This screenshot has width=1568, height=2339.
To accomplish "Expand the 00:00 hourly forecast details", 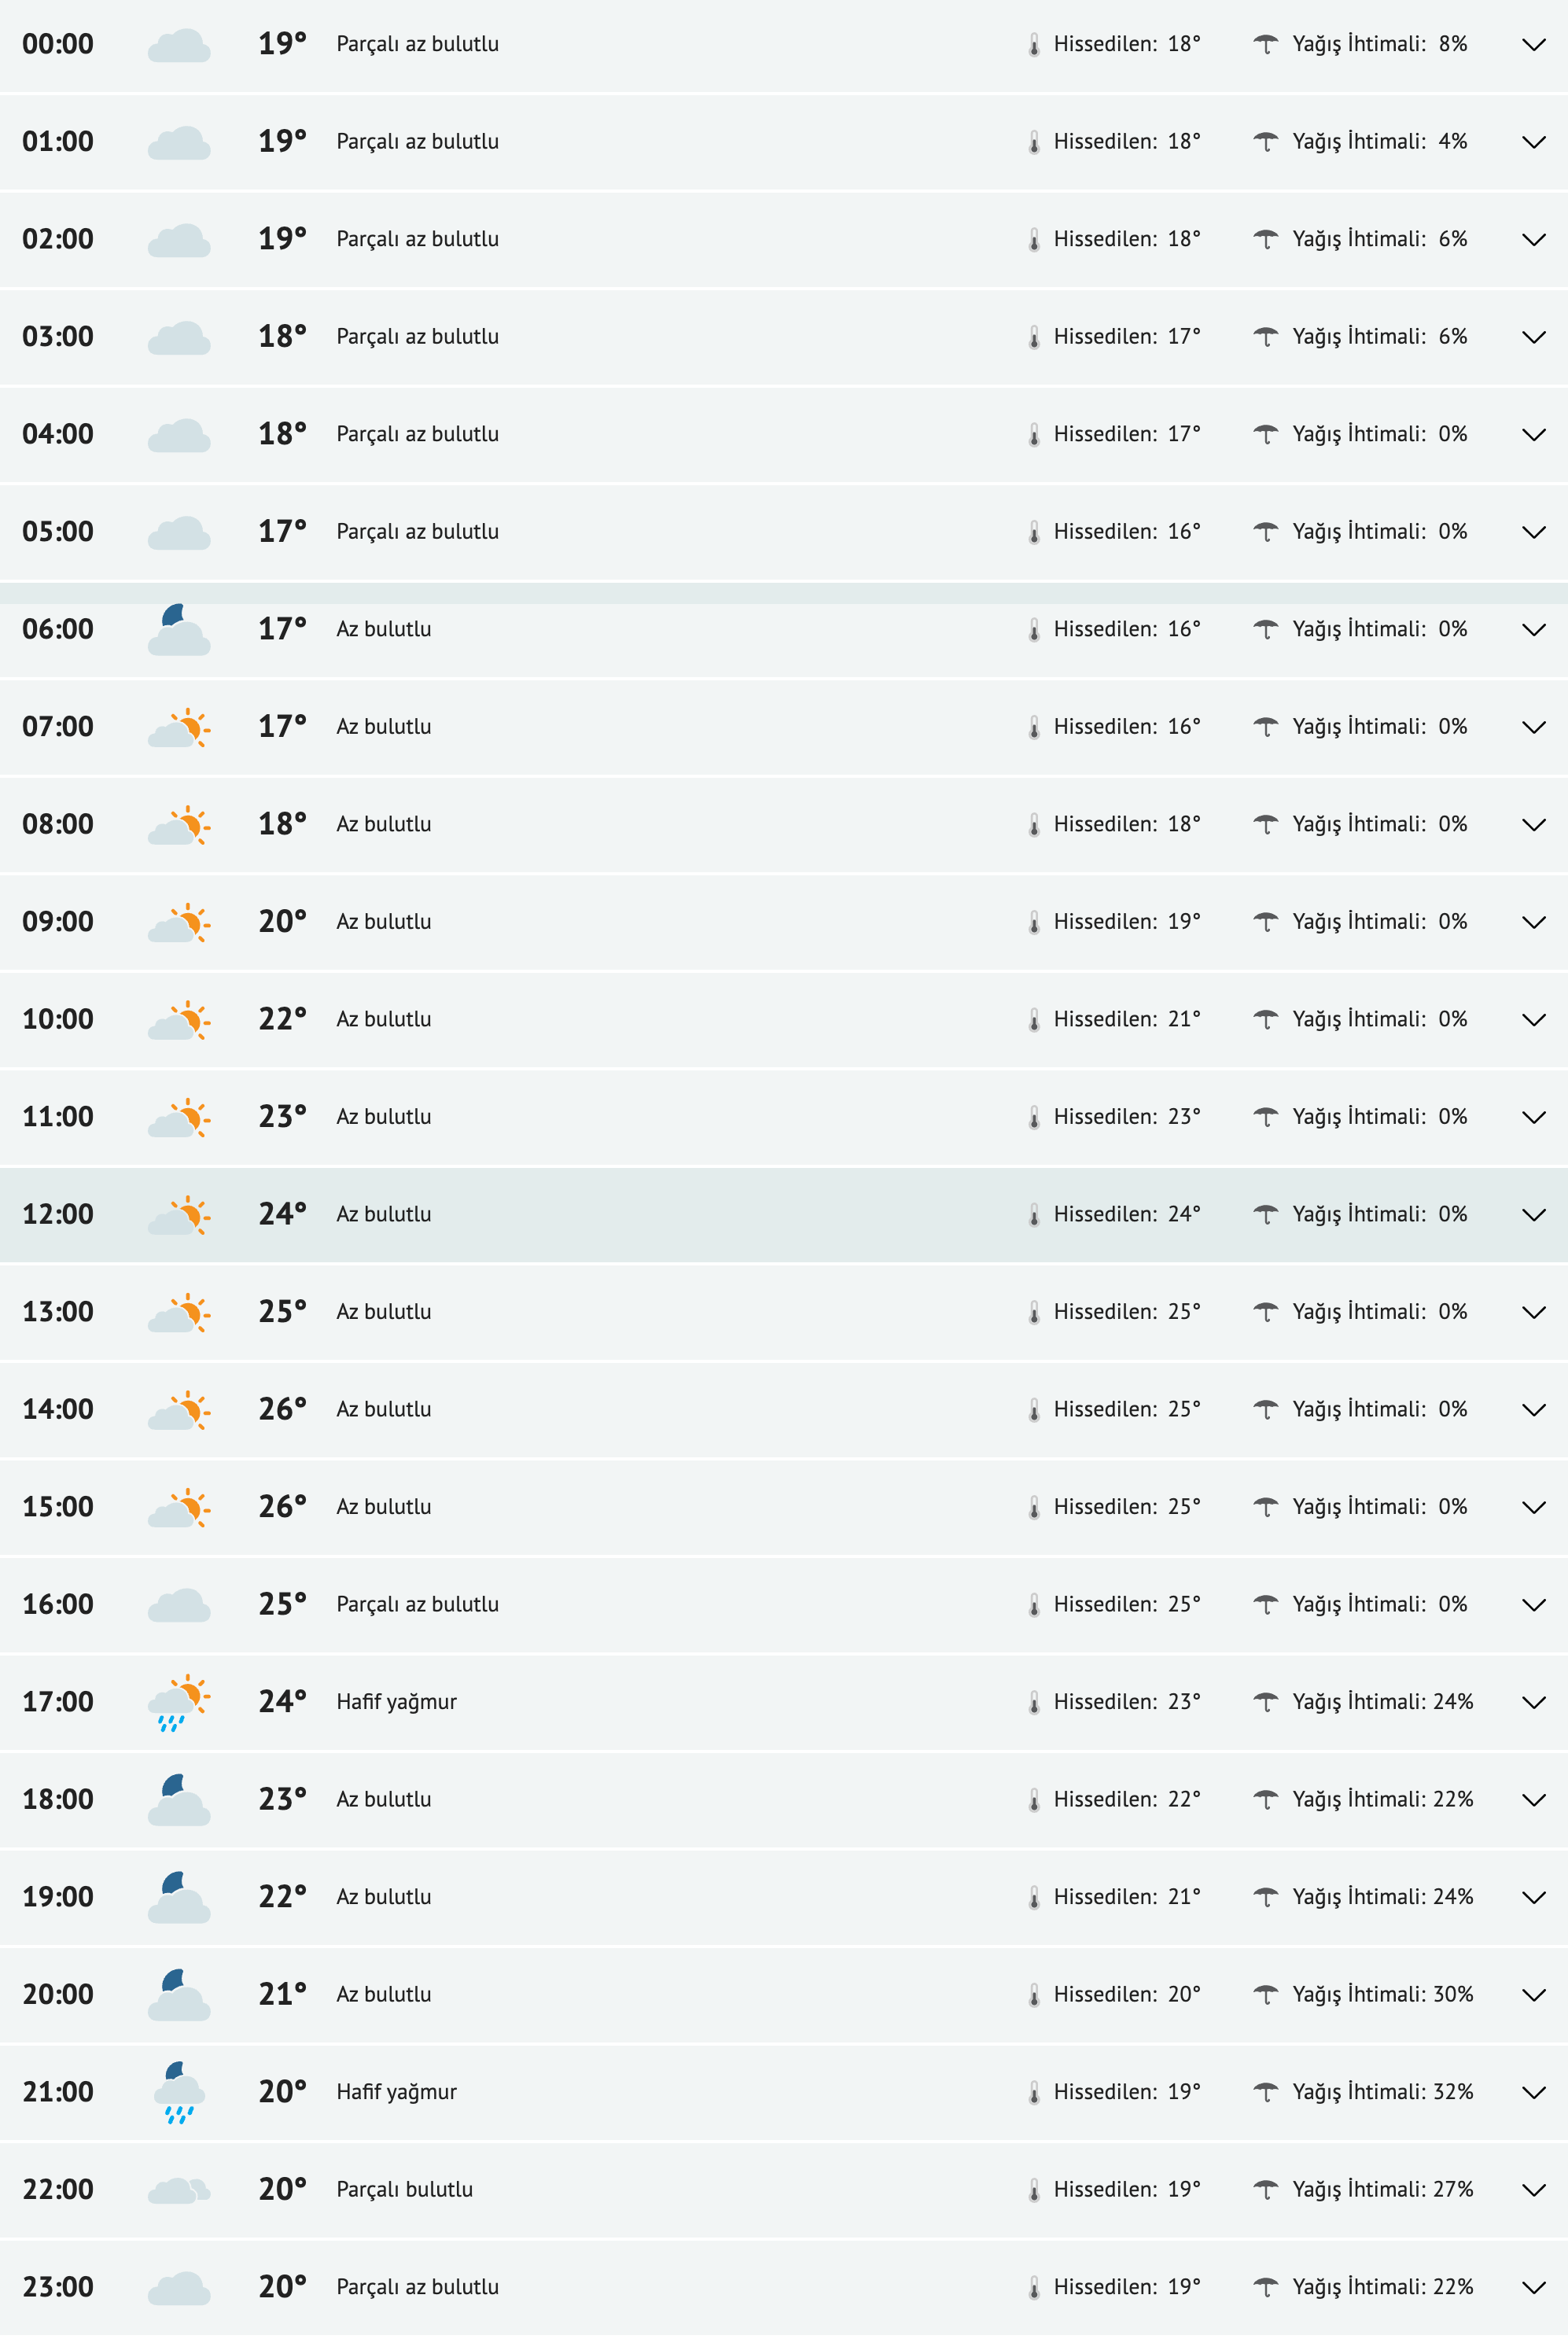I will pos(1533,45).
